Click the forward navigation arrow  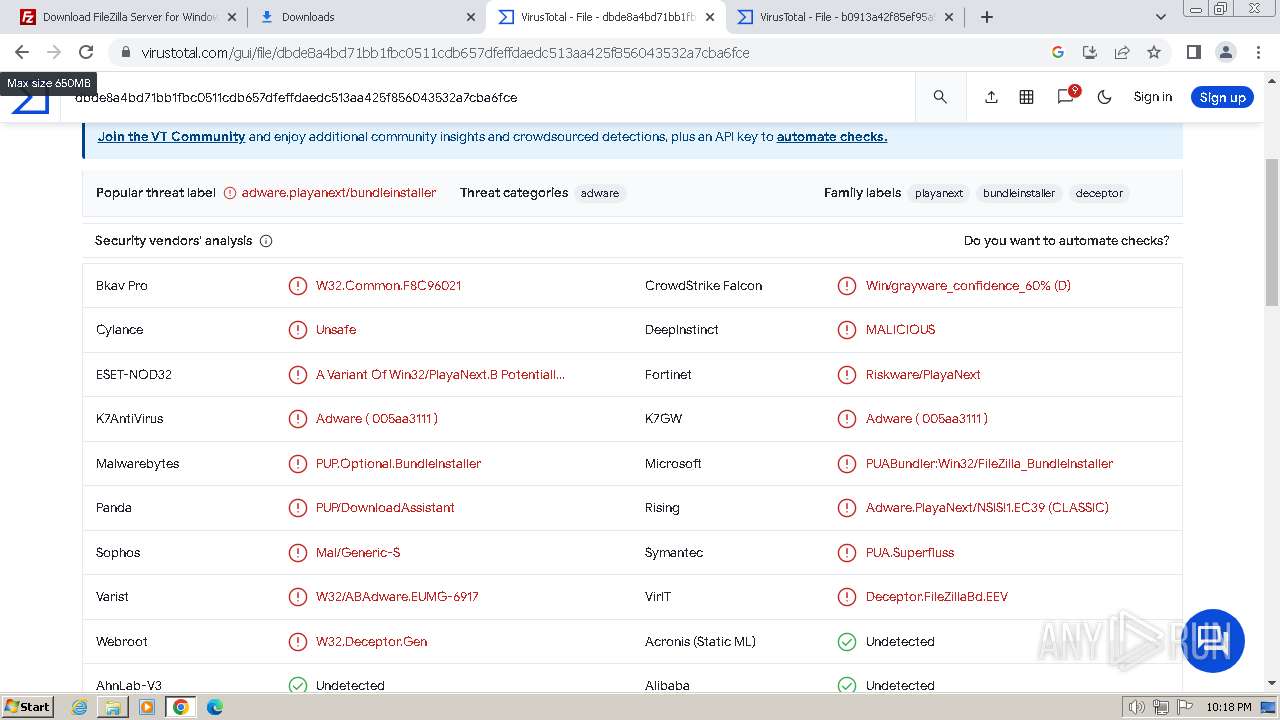point(54,52)
